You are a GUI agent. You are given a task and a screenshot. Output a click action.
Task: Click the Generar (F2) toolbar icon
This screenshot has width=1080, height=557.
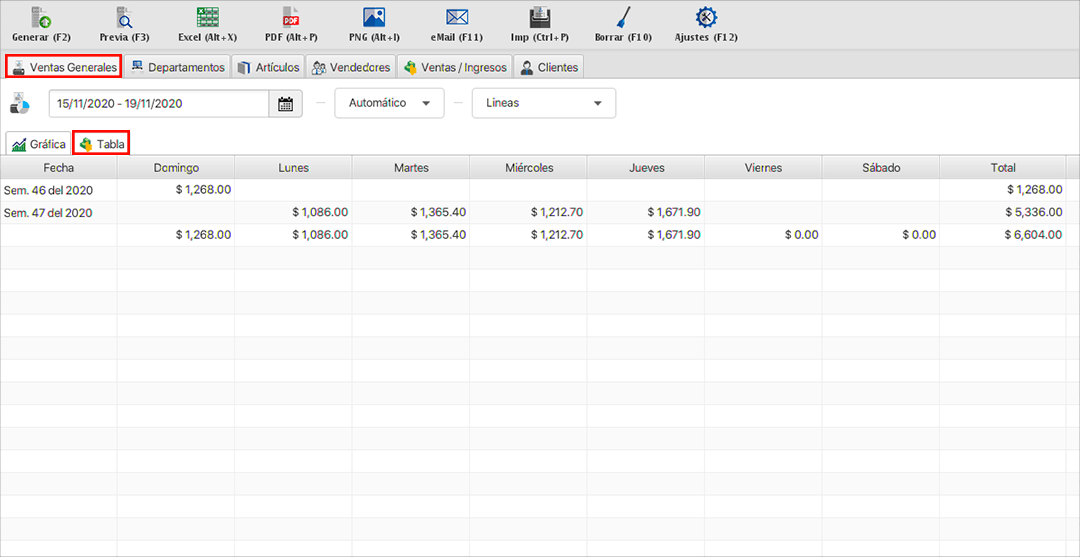[40, 18]
